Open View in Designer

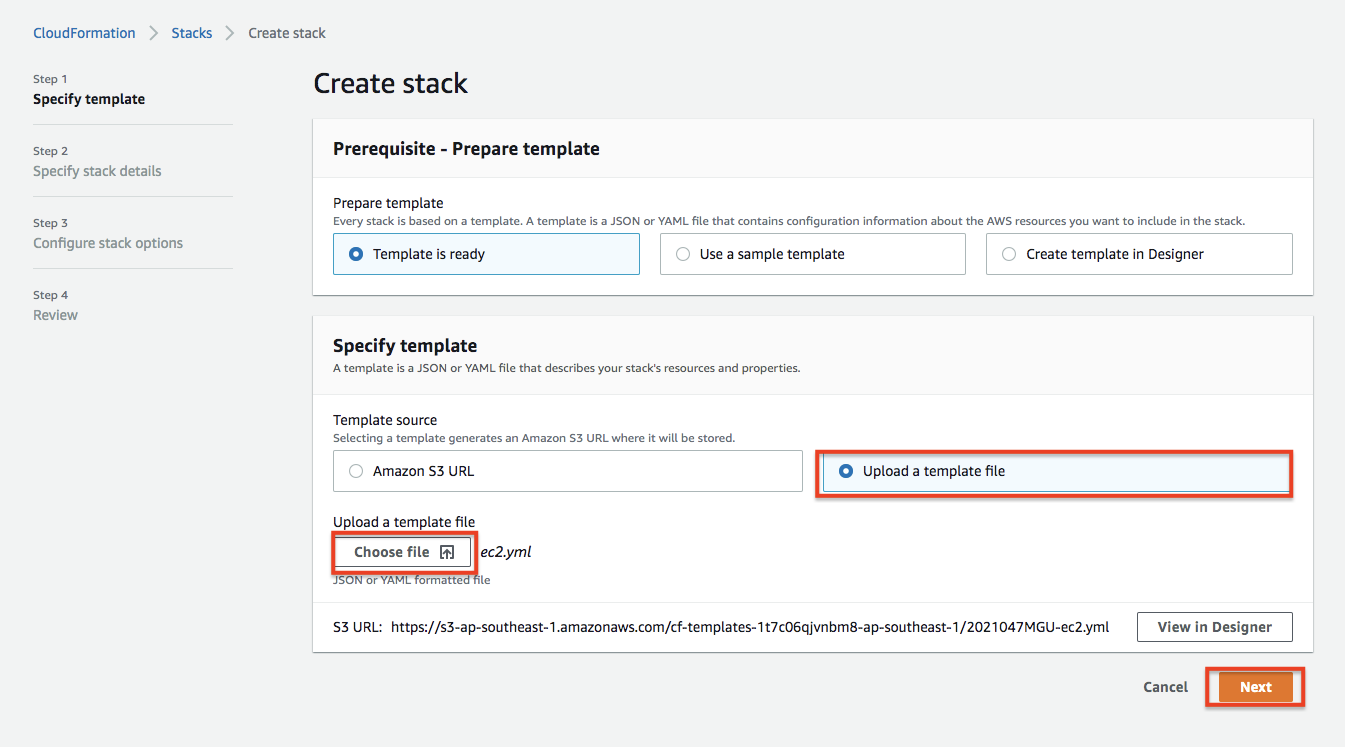click(1215, 627)
